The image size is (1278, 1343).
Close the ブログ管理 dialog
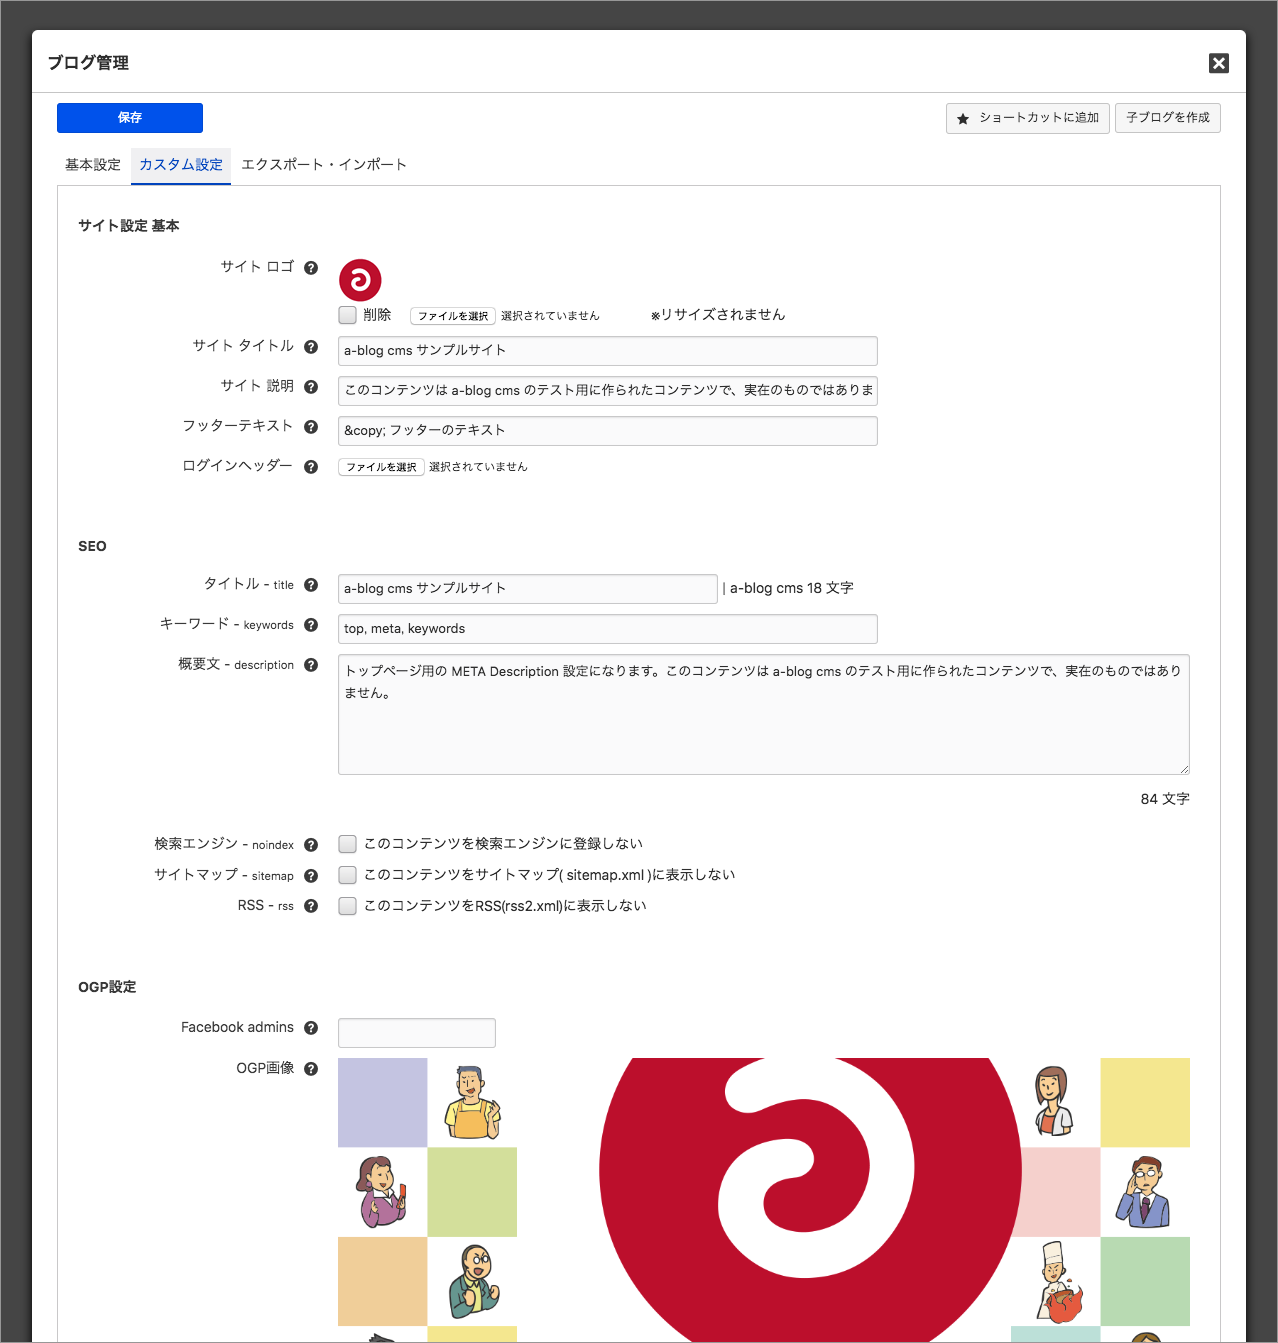[1218, 63]
